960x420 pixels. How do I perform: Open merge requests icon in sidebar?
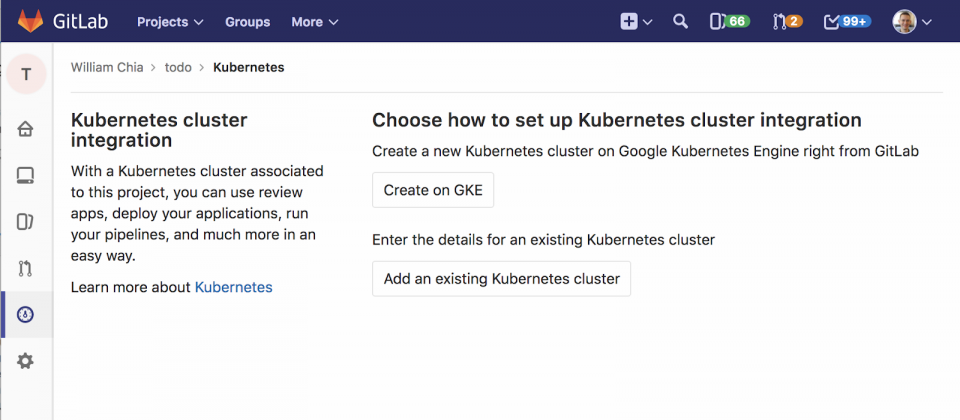pyautogui.click(x=25, y=268)
